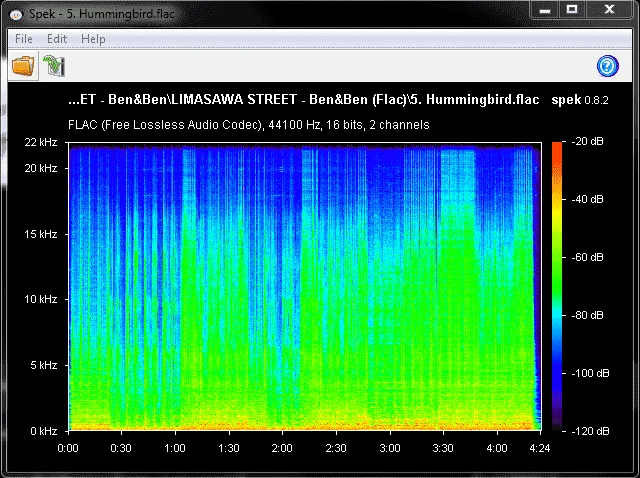
Task: Click the 5 kHz frequency axis label
Action: (44, 365)
